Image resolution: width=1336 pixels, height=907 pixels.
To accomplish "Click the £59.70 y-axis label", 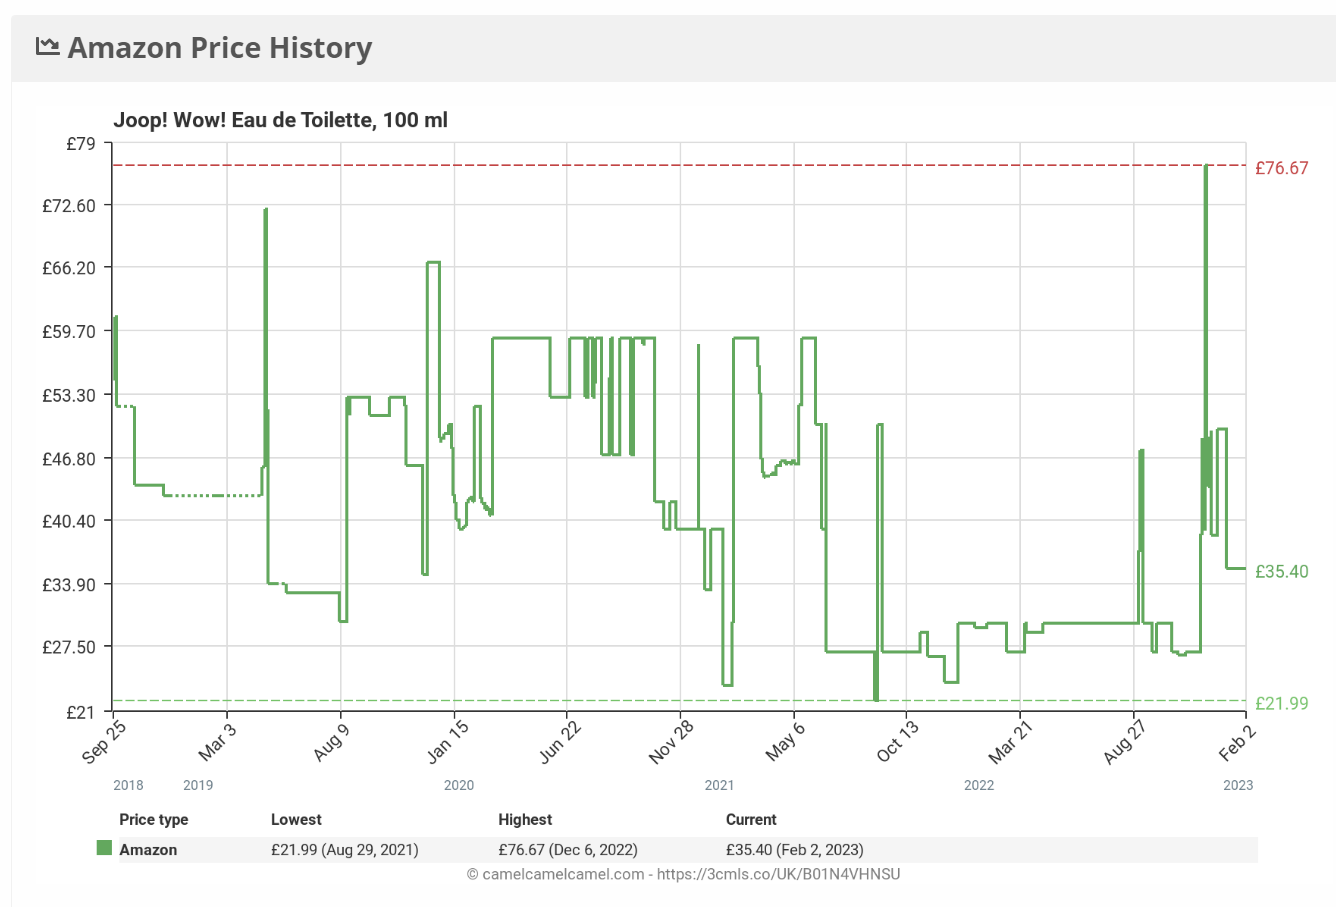I will coord(69,332).
